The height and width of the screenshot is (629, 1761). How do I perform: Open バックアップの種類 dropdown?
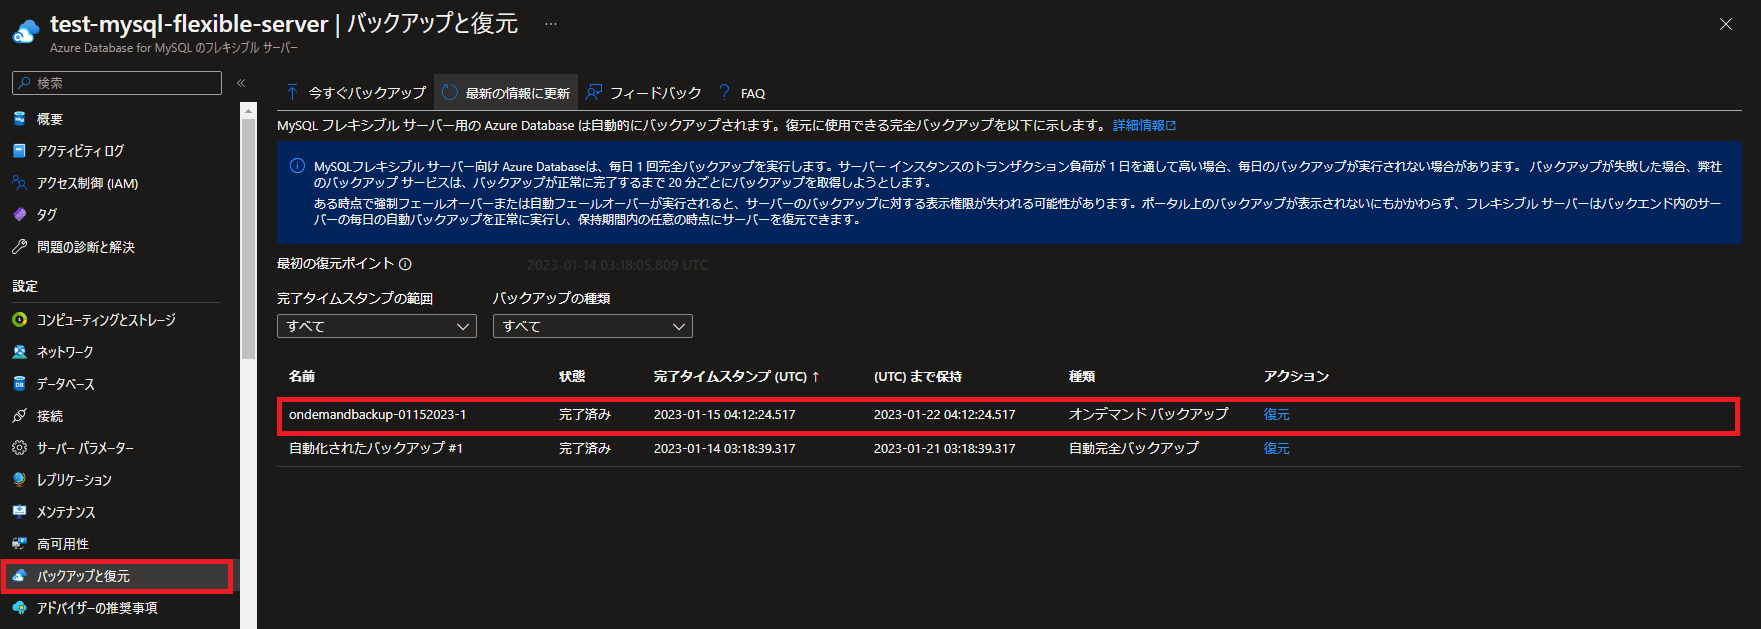coord(593,326)
